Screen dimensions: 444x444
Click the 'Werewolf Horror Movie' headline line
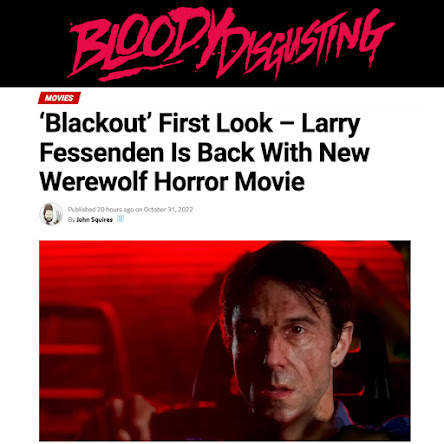[x=172, y=182]
